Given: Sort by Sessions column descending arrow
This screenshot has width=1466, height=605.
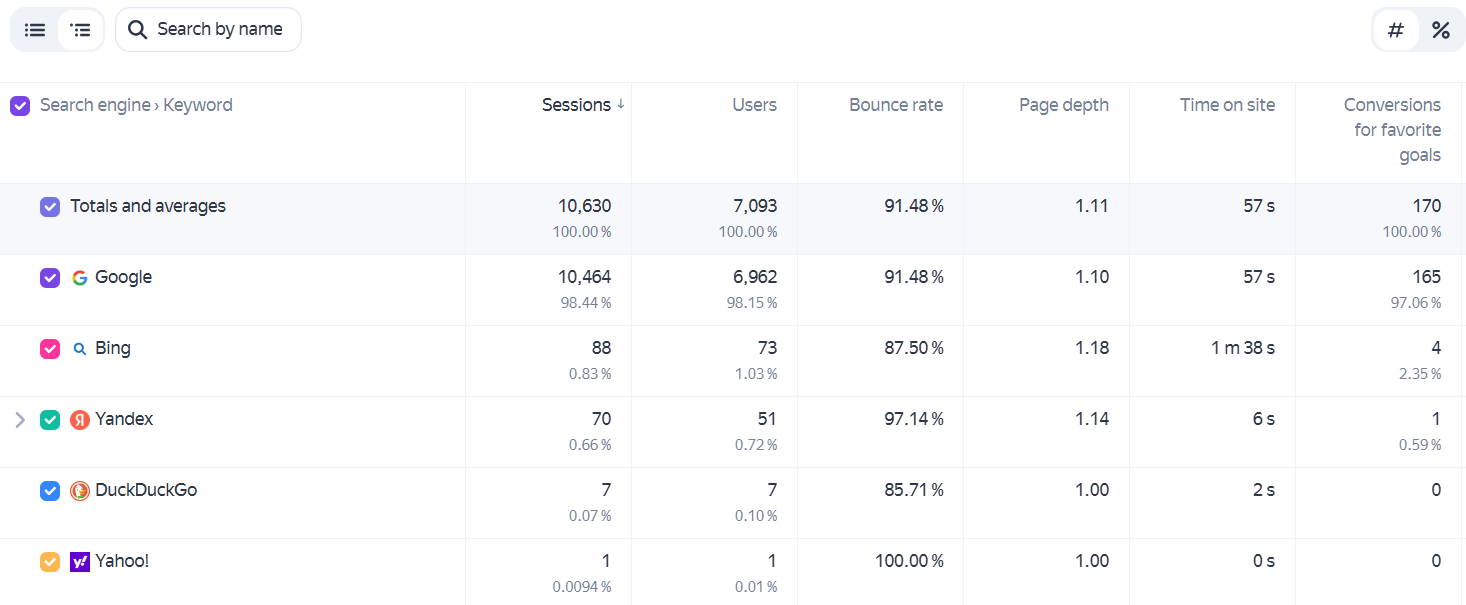Looking at the screenshot, I should pos(621,104).
